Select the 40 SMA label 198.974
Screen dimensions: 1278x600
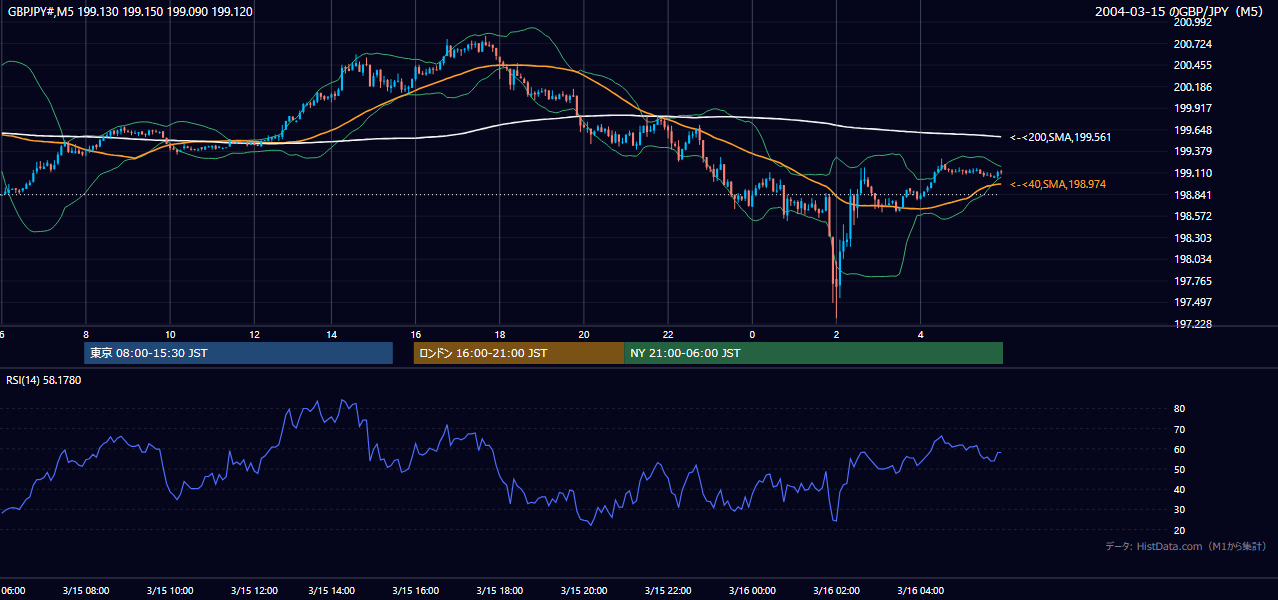click(x=1057, y=184)
